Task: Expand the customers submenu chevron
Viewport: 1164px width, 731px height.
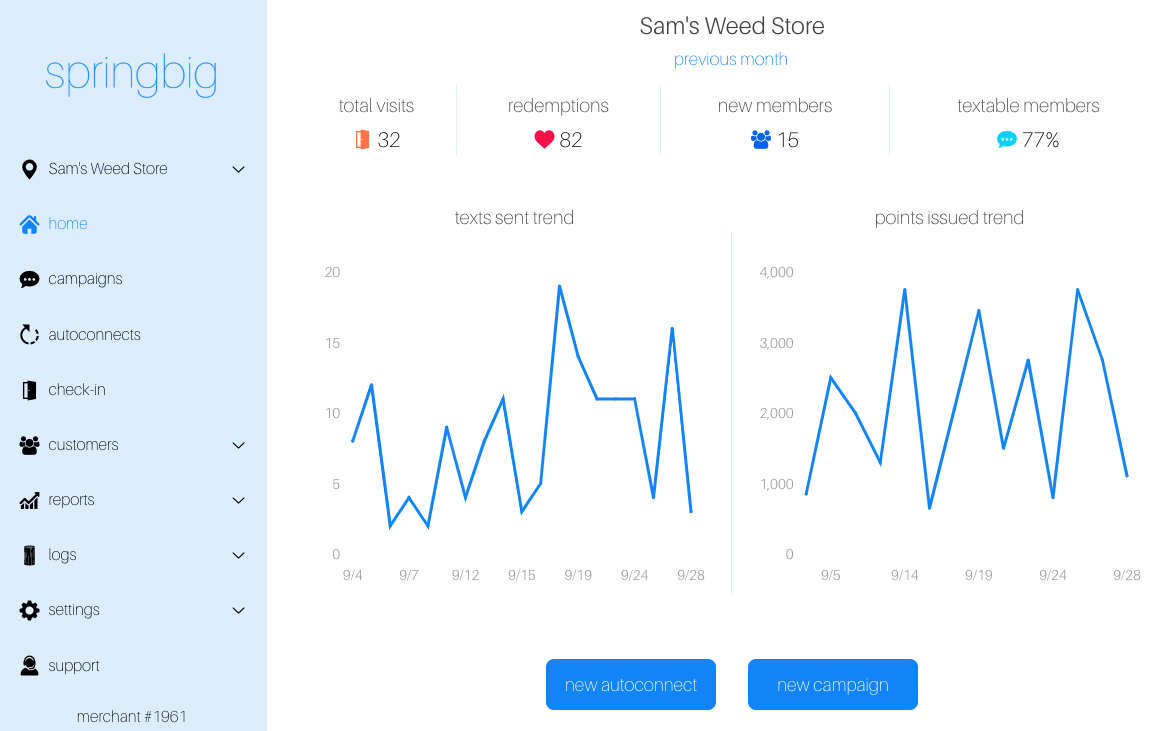Action: tap(238, 445)
